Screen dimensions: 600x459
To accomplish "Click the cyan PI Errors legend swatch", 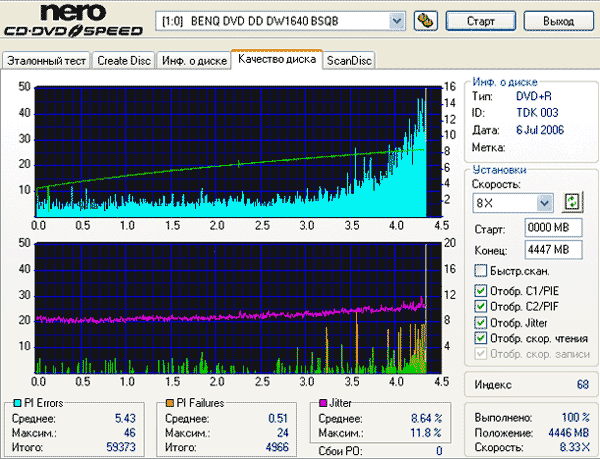I will click(17, 403).
